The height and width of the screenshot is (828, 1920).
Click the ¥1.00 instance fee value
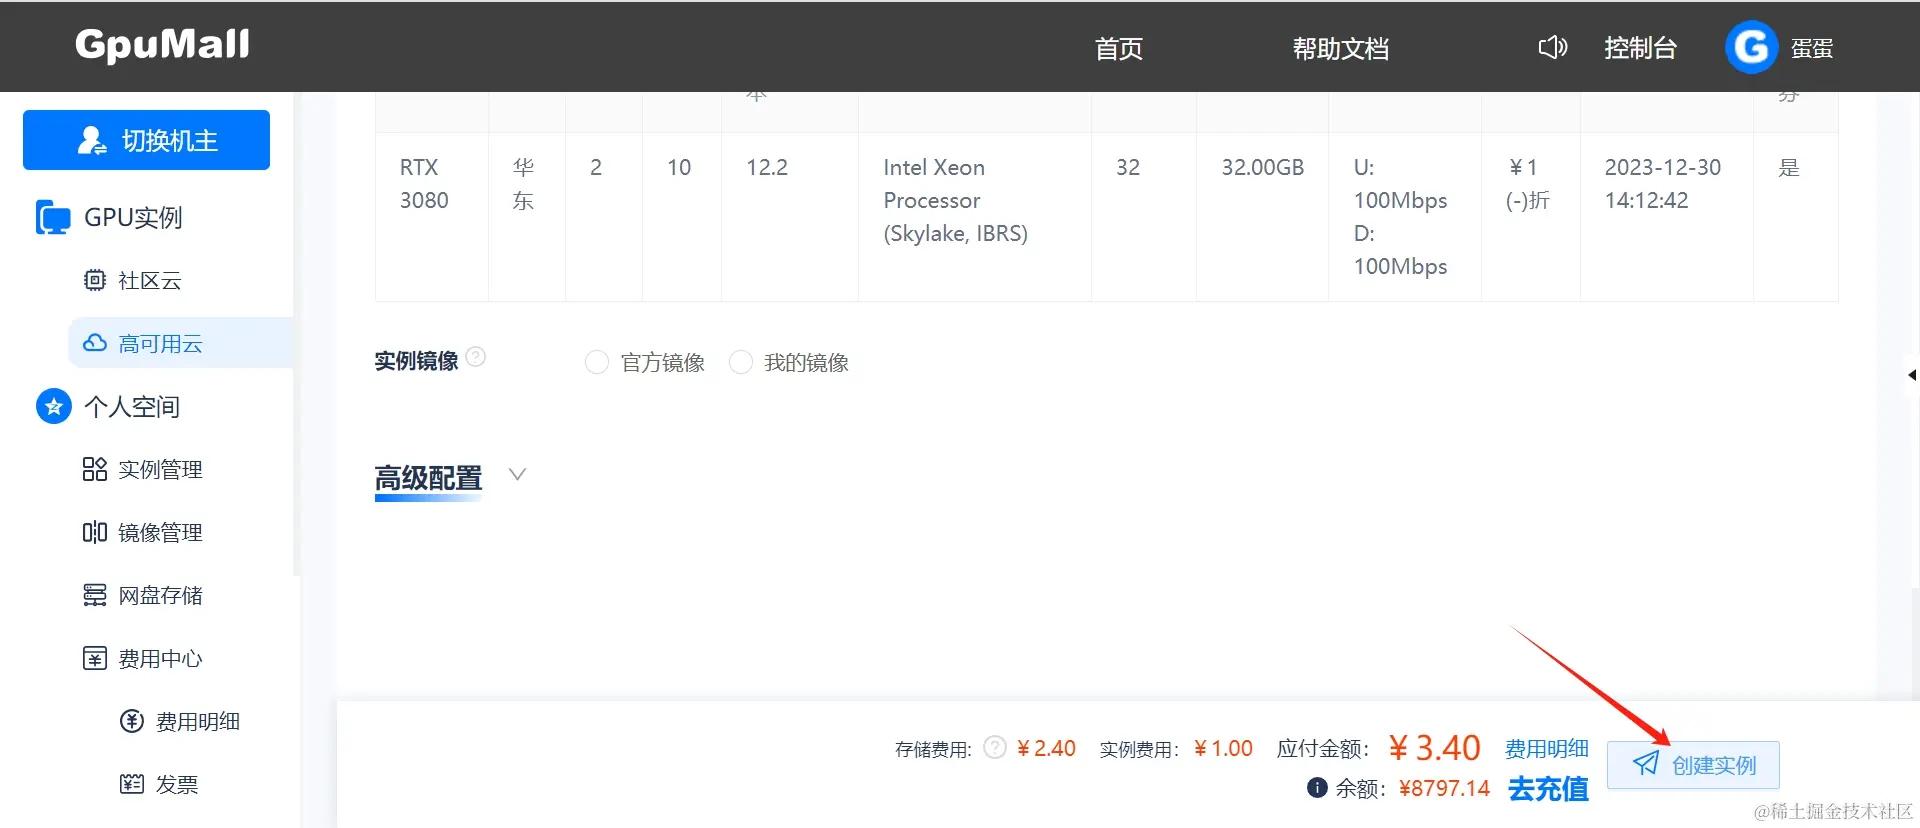pyautogui.click(x=1223, y=748)
